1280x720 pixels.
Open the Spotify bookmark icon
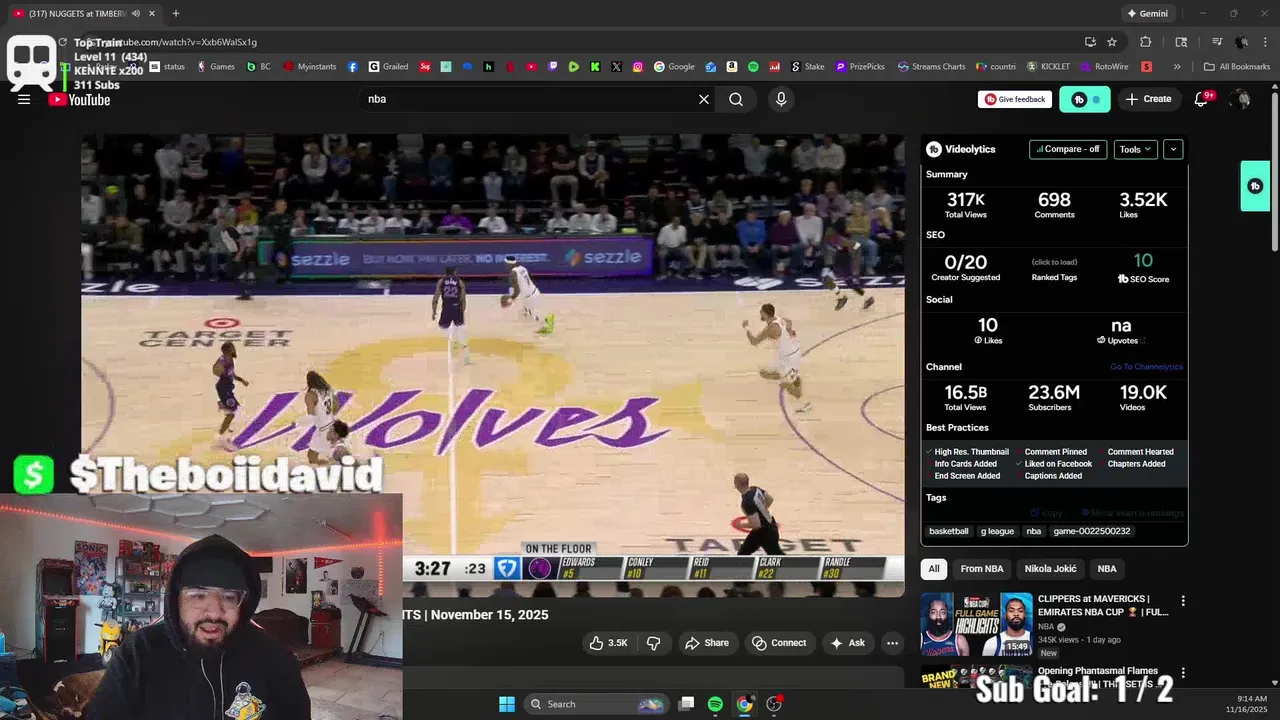click(x=753, y=67)
